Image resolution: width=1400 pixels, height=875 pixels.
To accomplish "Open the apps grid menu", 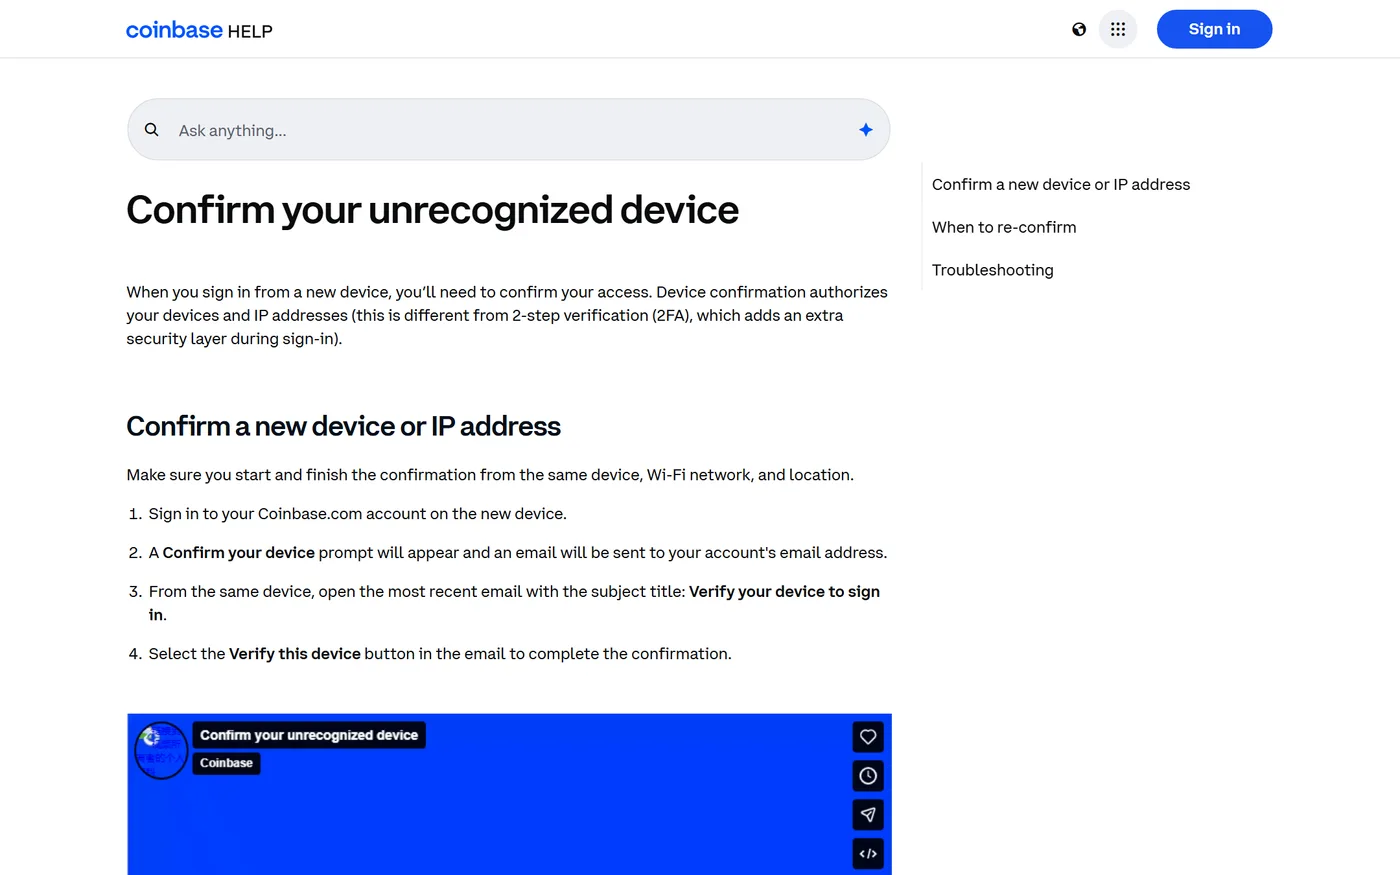I will 1118,29.
